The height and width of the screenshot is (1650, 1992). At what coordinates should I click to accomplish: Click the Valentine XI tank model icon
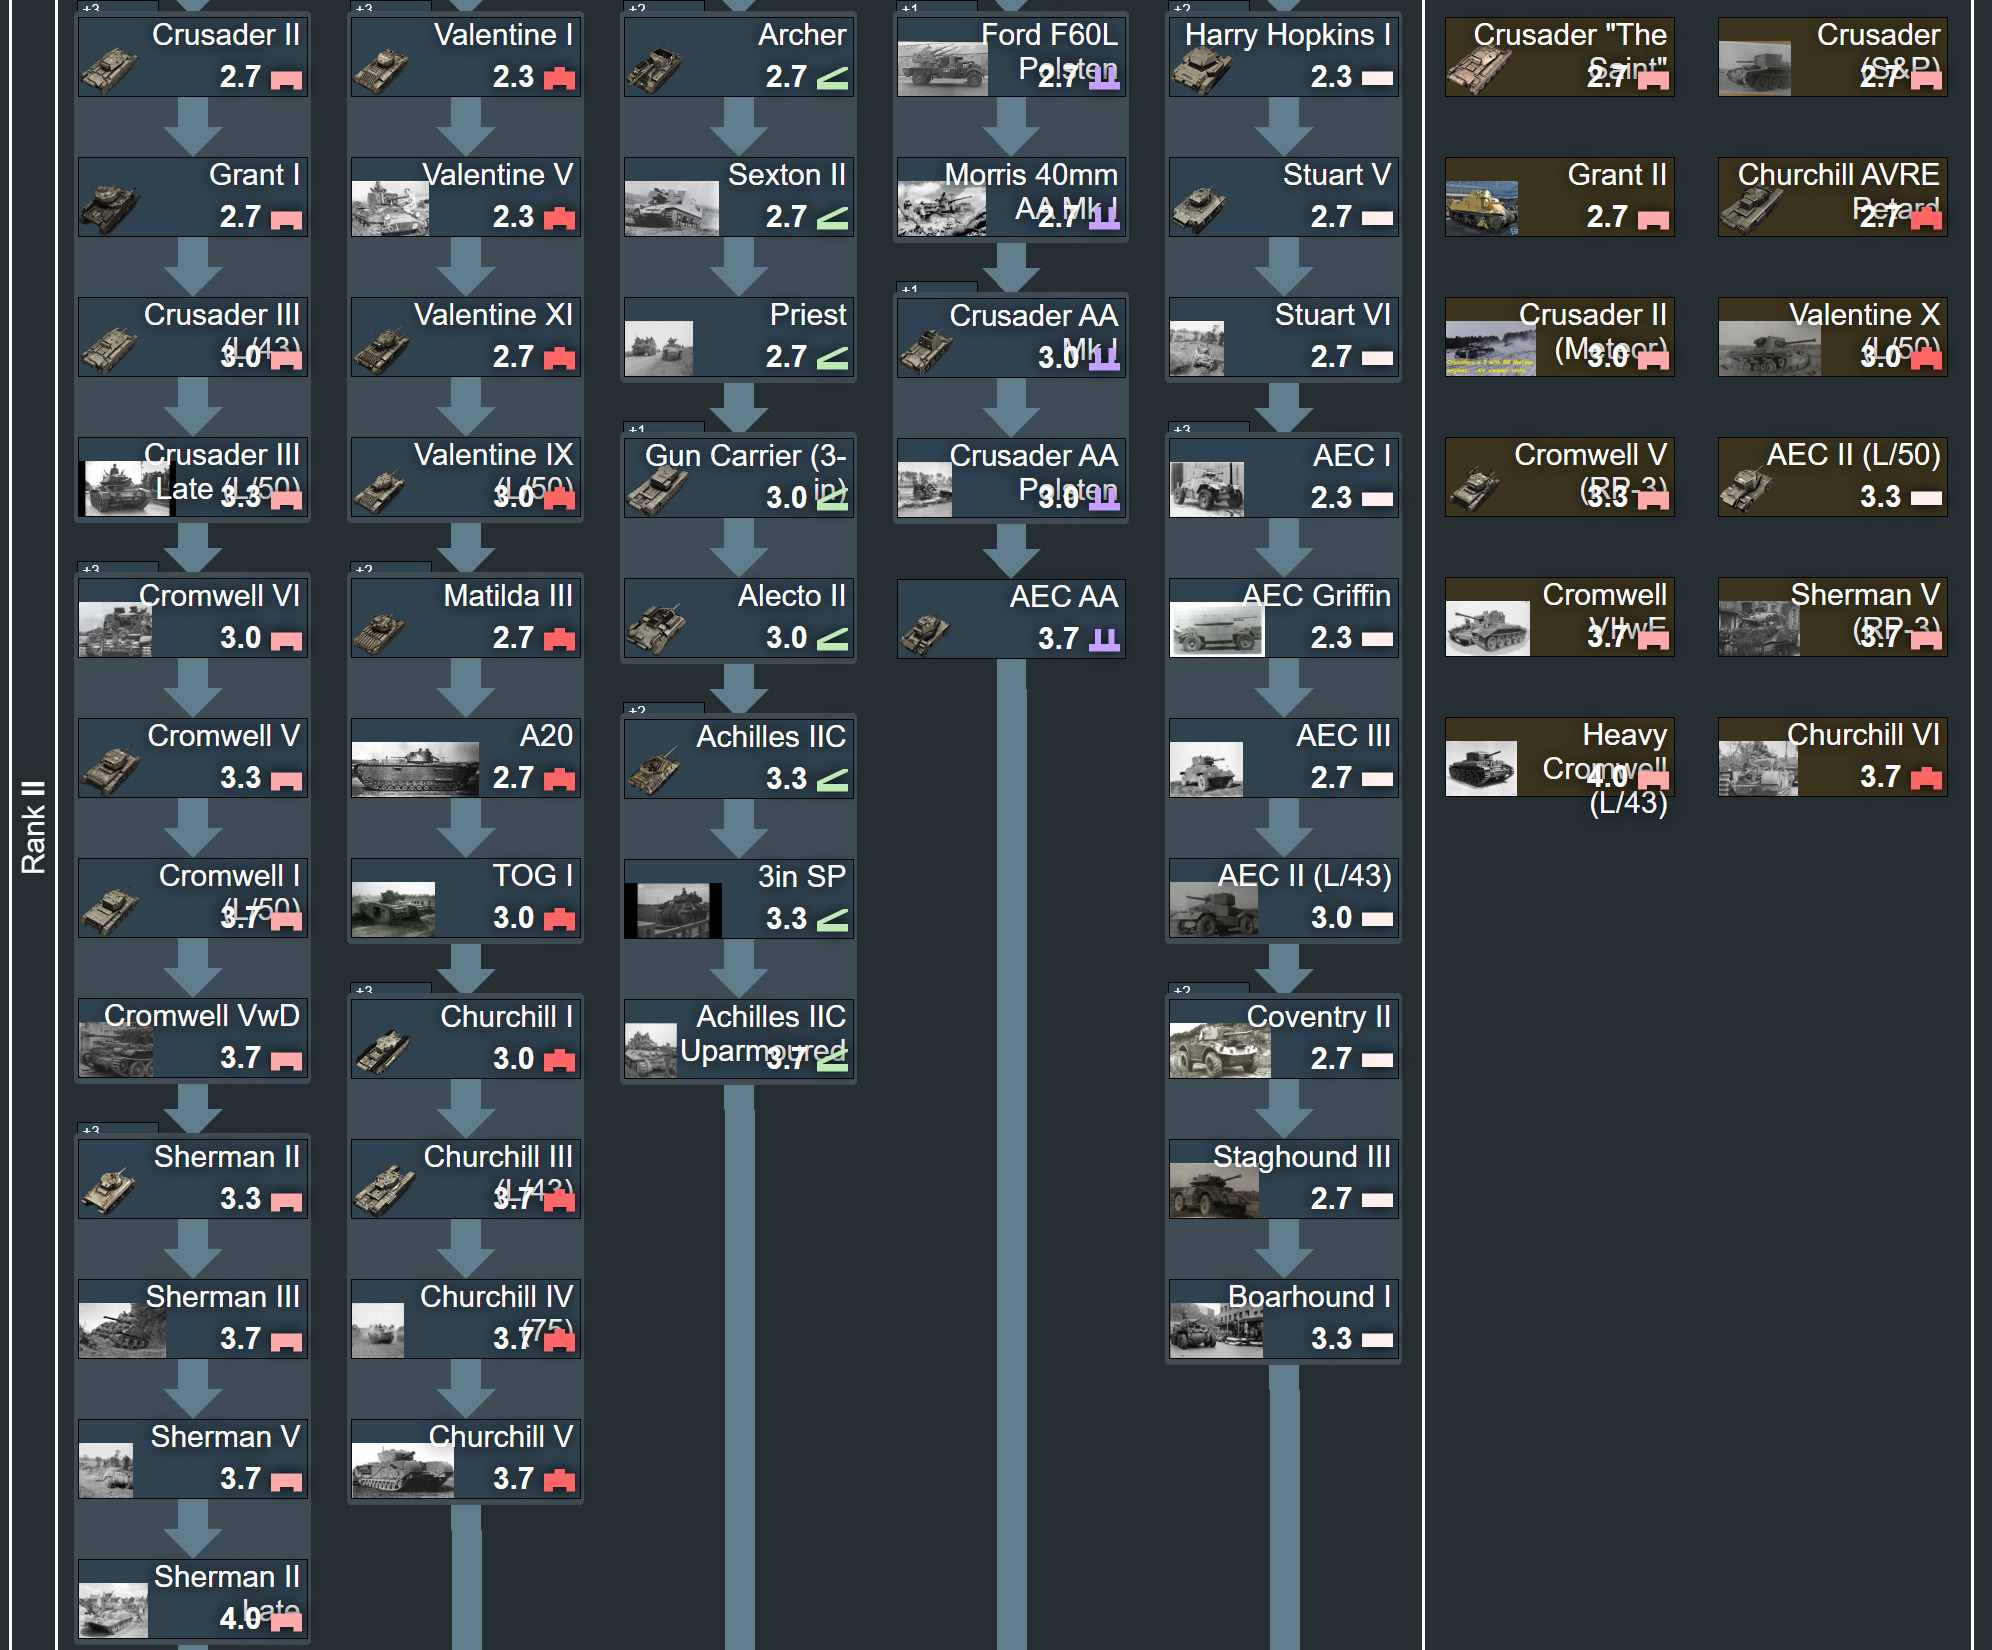[x=380, y=350]
